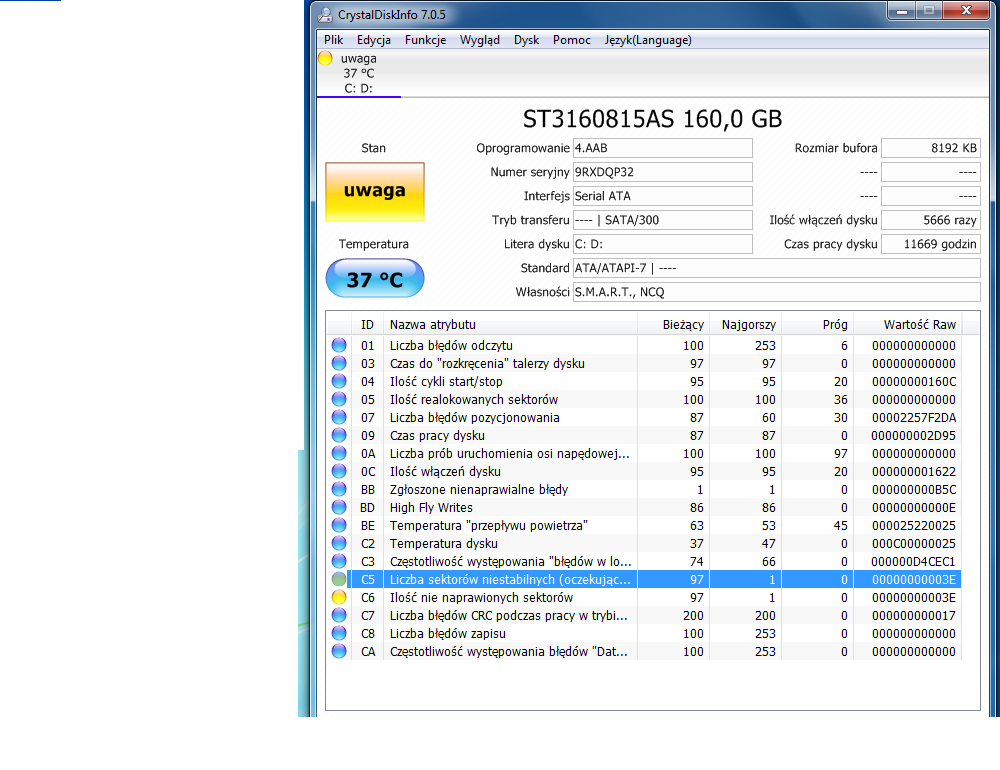Image resolution: width=1000 pixels, height=770 pixels.
Task: Select the High Fly Writes row
Action: [644, 507]
